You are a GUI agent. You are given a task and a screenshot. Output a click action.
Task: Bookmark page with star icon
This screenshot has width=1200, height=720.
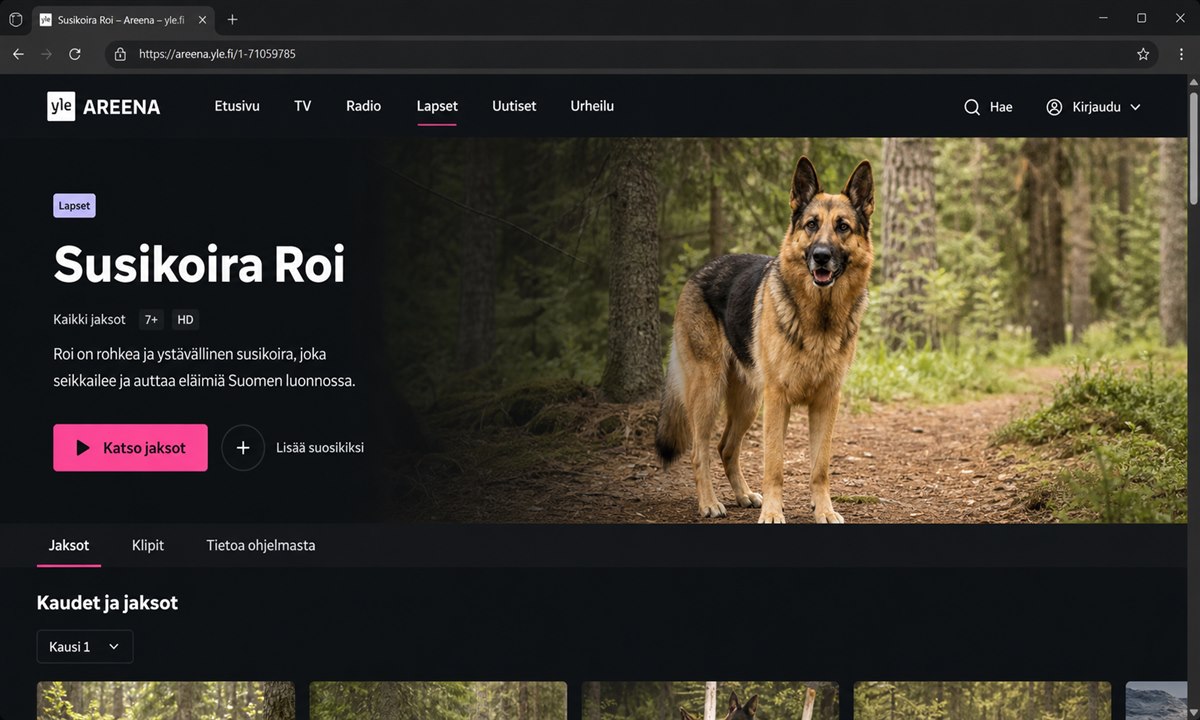(1143, 54)
